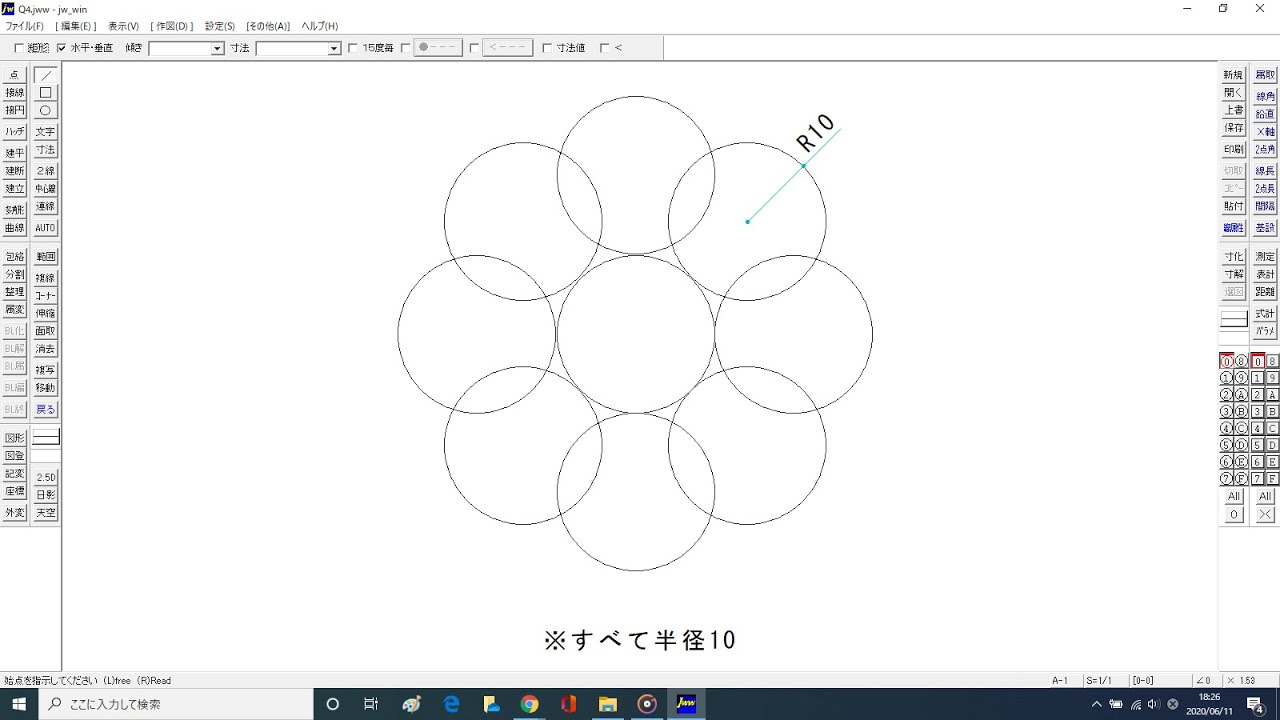Select the 複写 copy tool
The width and height of the screenshot is (1280, 720).
[x=45, y=370]
